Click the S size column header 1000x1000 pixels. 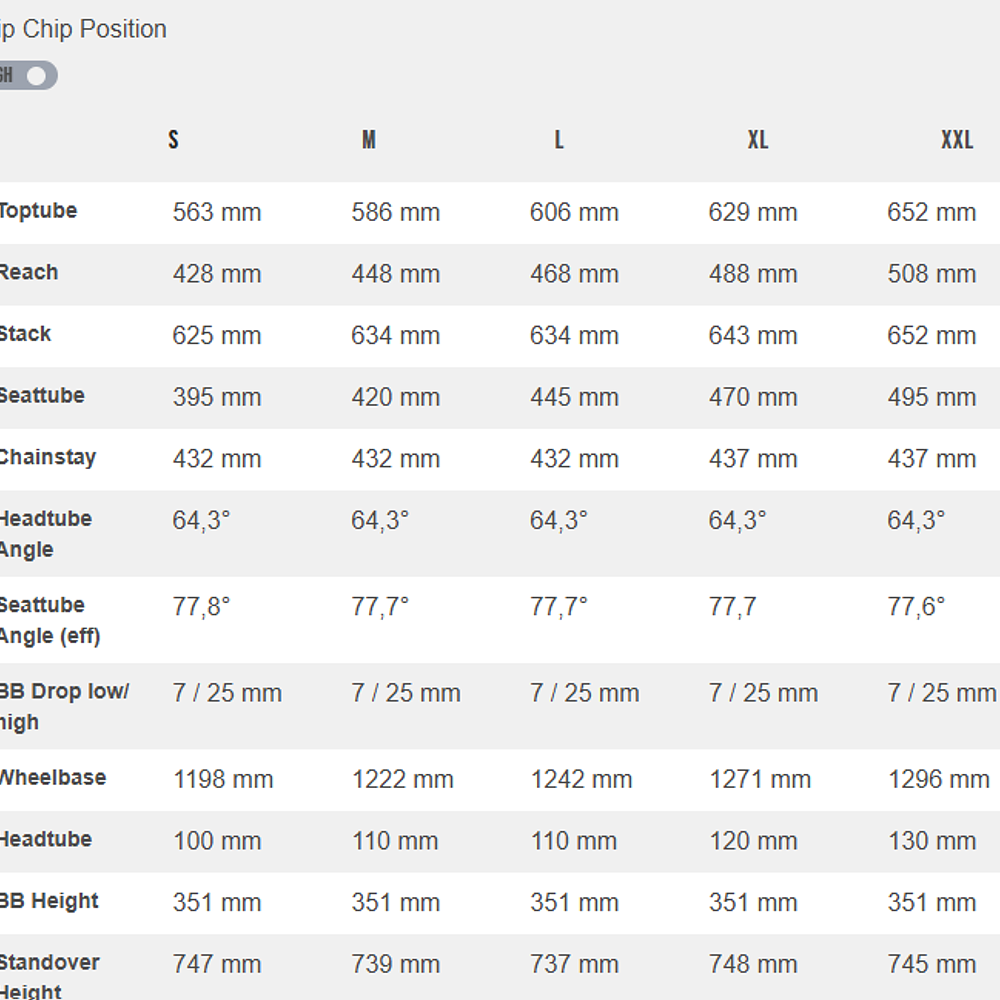pos(173,140)
